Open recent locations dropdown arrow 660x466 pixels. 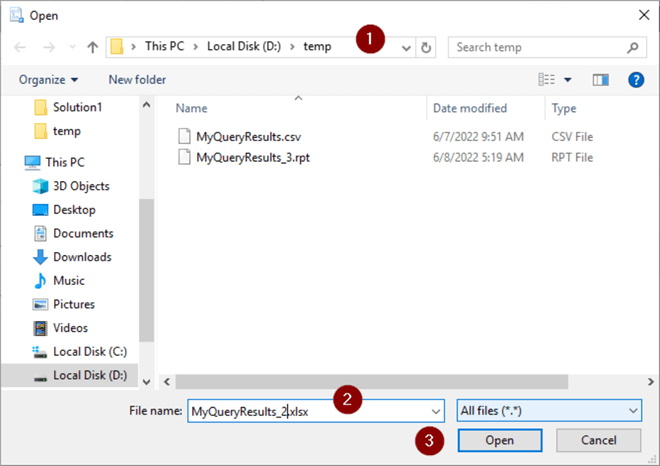tap(72, 47)
